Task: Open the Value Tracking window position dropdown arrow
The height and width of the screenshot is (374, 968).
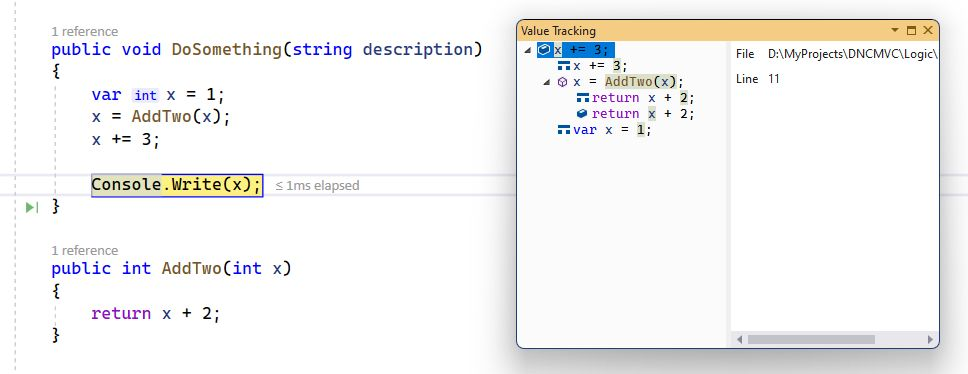Action: pos(895,30)
